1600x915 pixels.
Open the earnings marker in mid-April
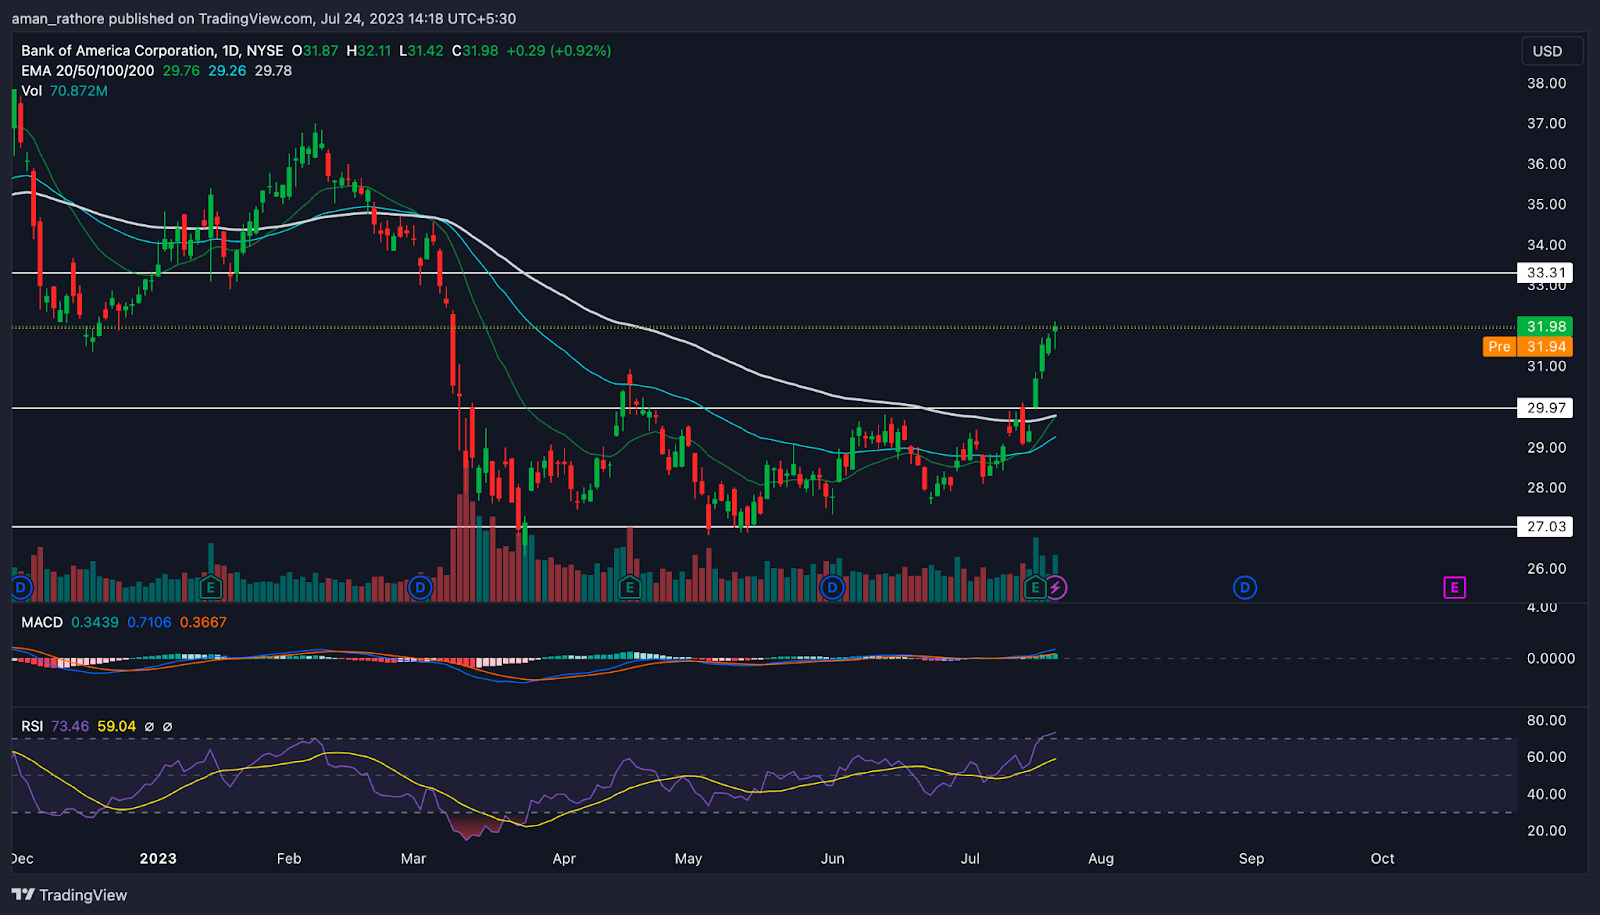pos(629,587)
